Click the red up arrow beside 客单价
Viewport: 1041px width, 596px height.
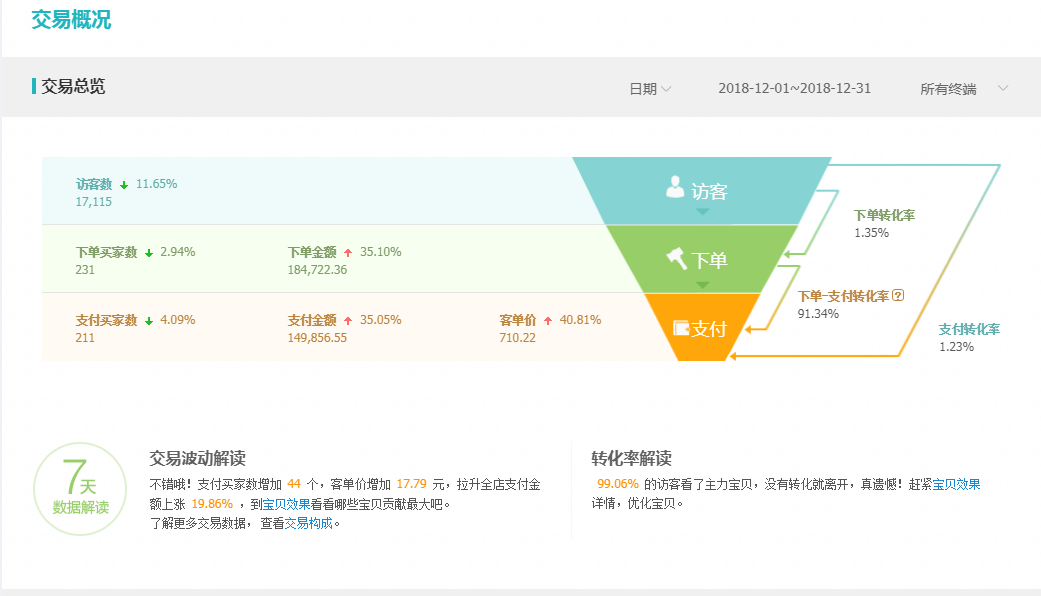click(548, 321)
